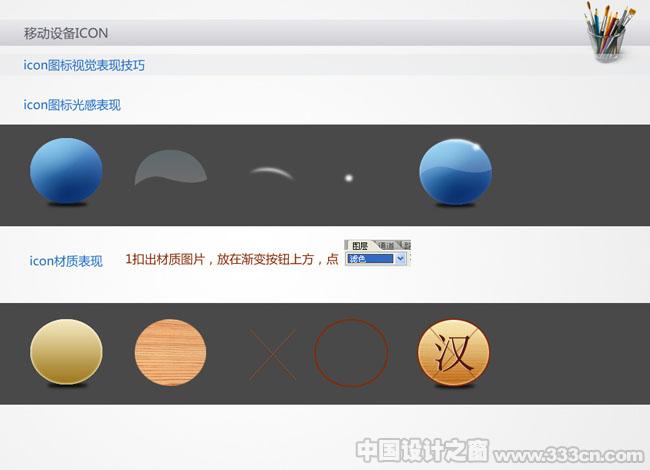Image resolution: width=650 pixels, height=470 pixels.
Task: Switch to the 图层 tab
Action: 360,245
